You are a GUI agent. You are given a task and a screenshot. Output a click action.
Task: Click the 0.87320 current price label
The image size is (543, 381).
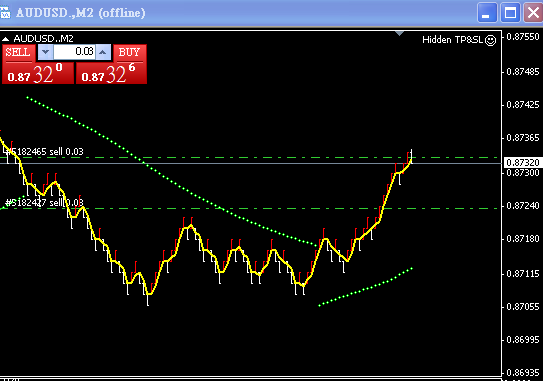(x=523, y=162)
